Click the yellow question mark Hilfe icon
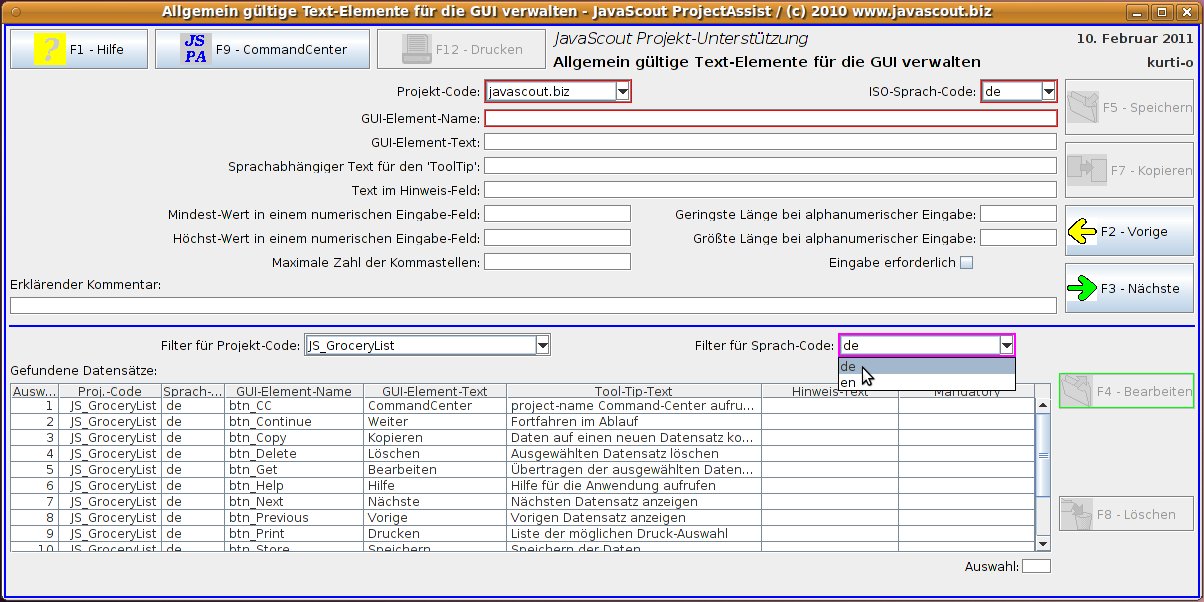1204x602 pixels. pyautogui.click(x=44, y=49)
